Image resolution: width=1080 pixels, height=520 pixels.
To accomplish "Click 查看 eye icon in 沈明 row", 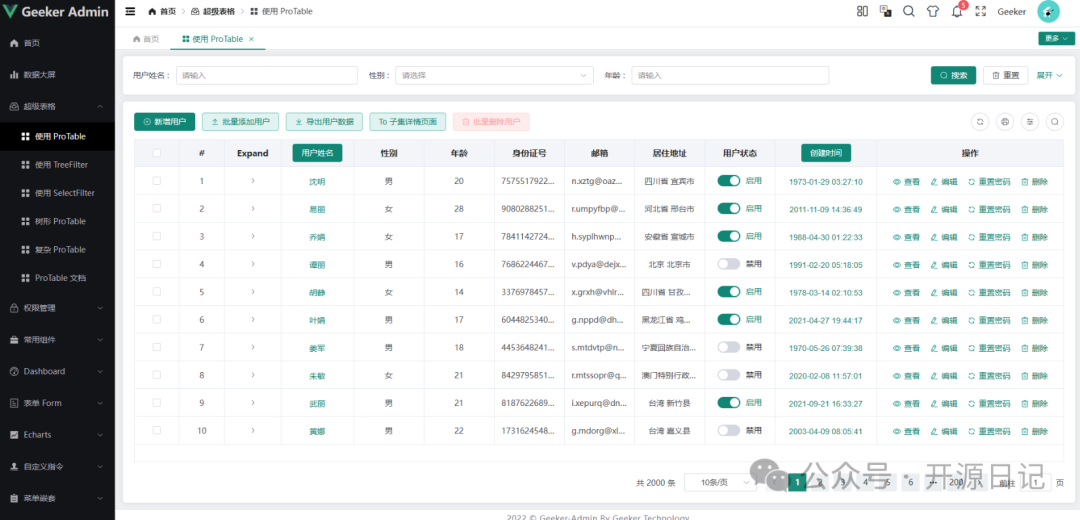I will coord(897,182).
